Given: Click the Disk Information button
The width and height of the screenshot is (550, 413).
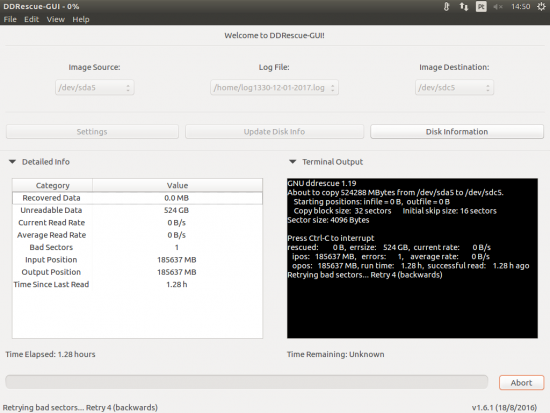Looking at the screenshot, I should tap(457, 132).
